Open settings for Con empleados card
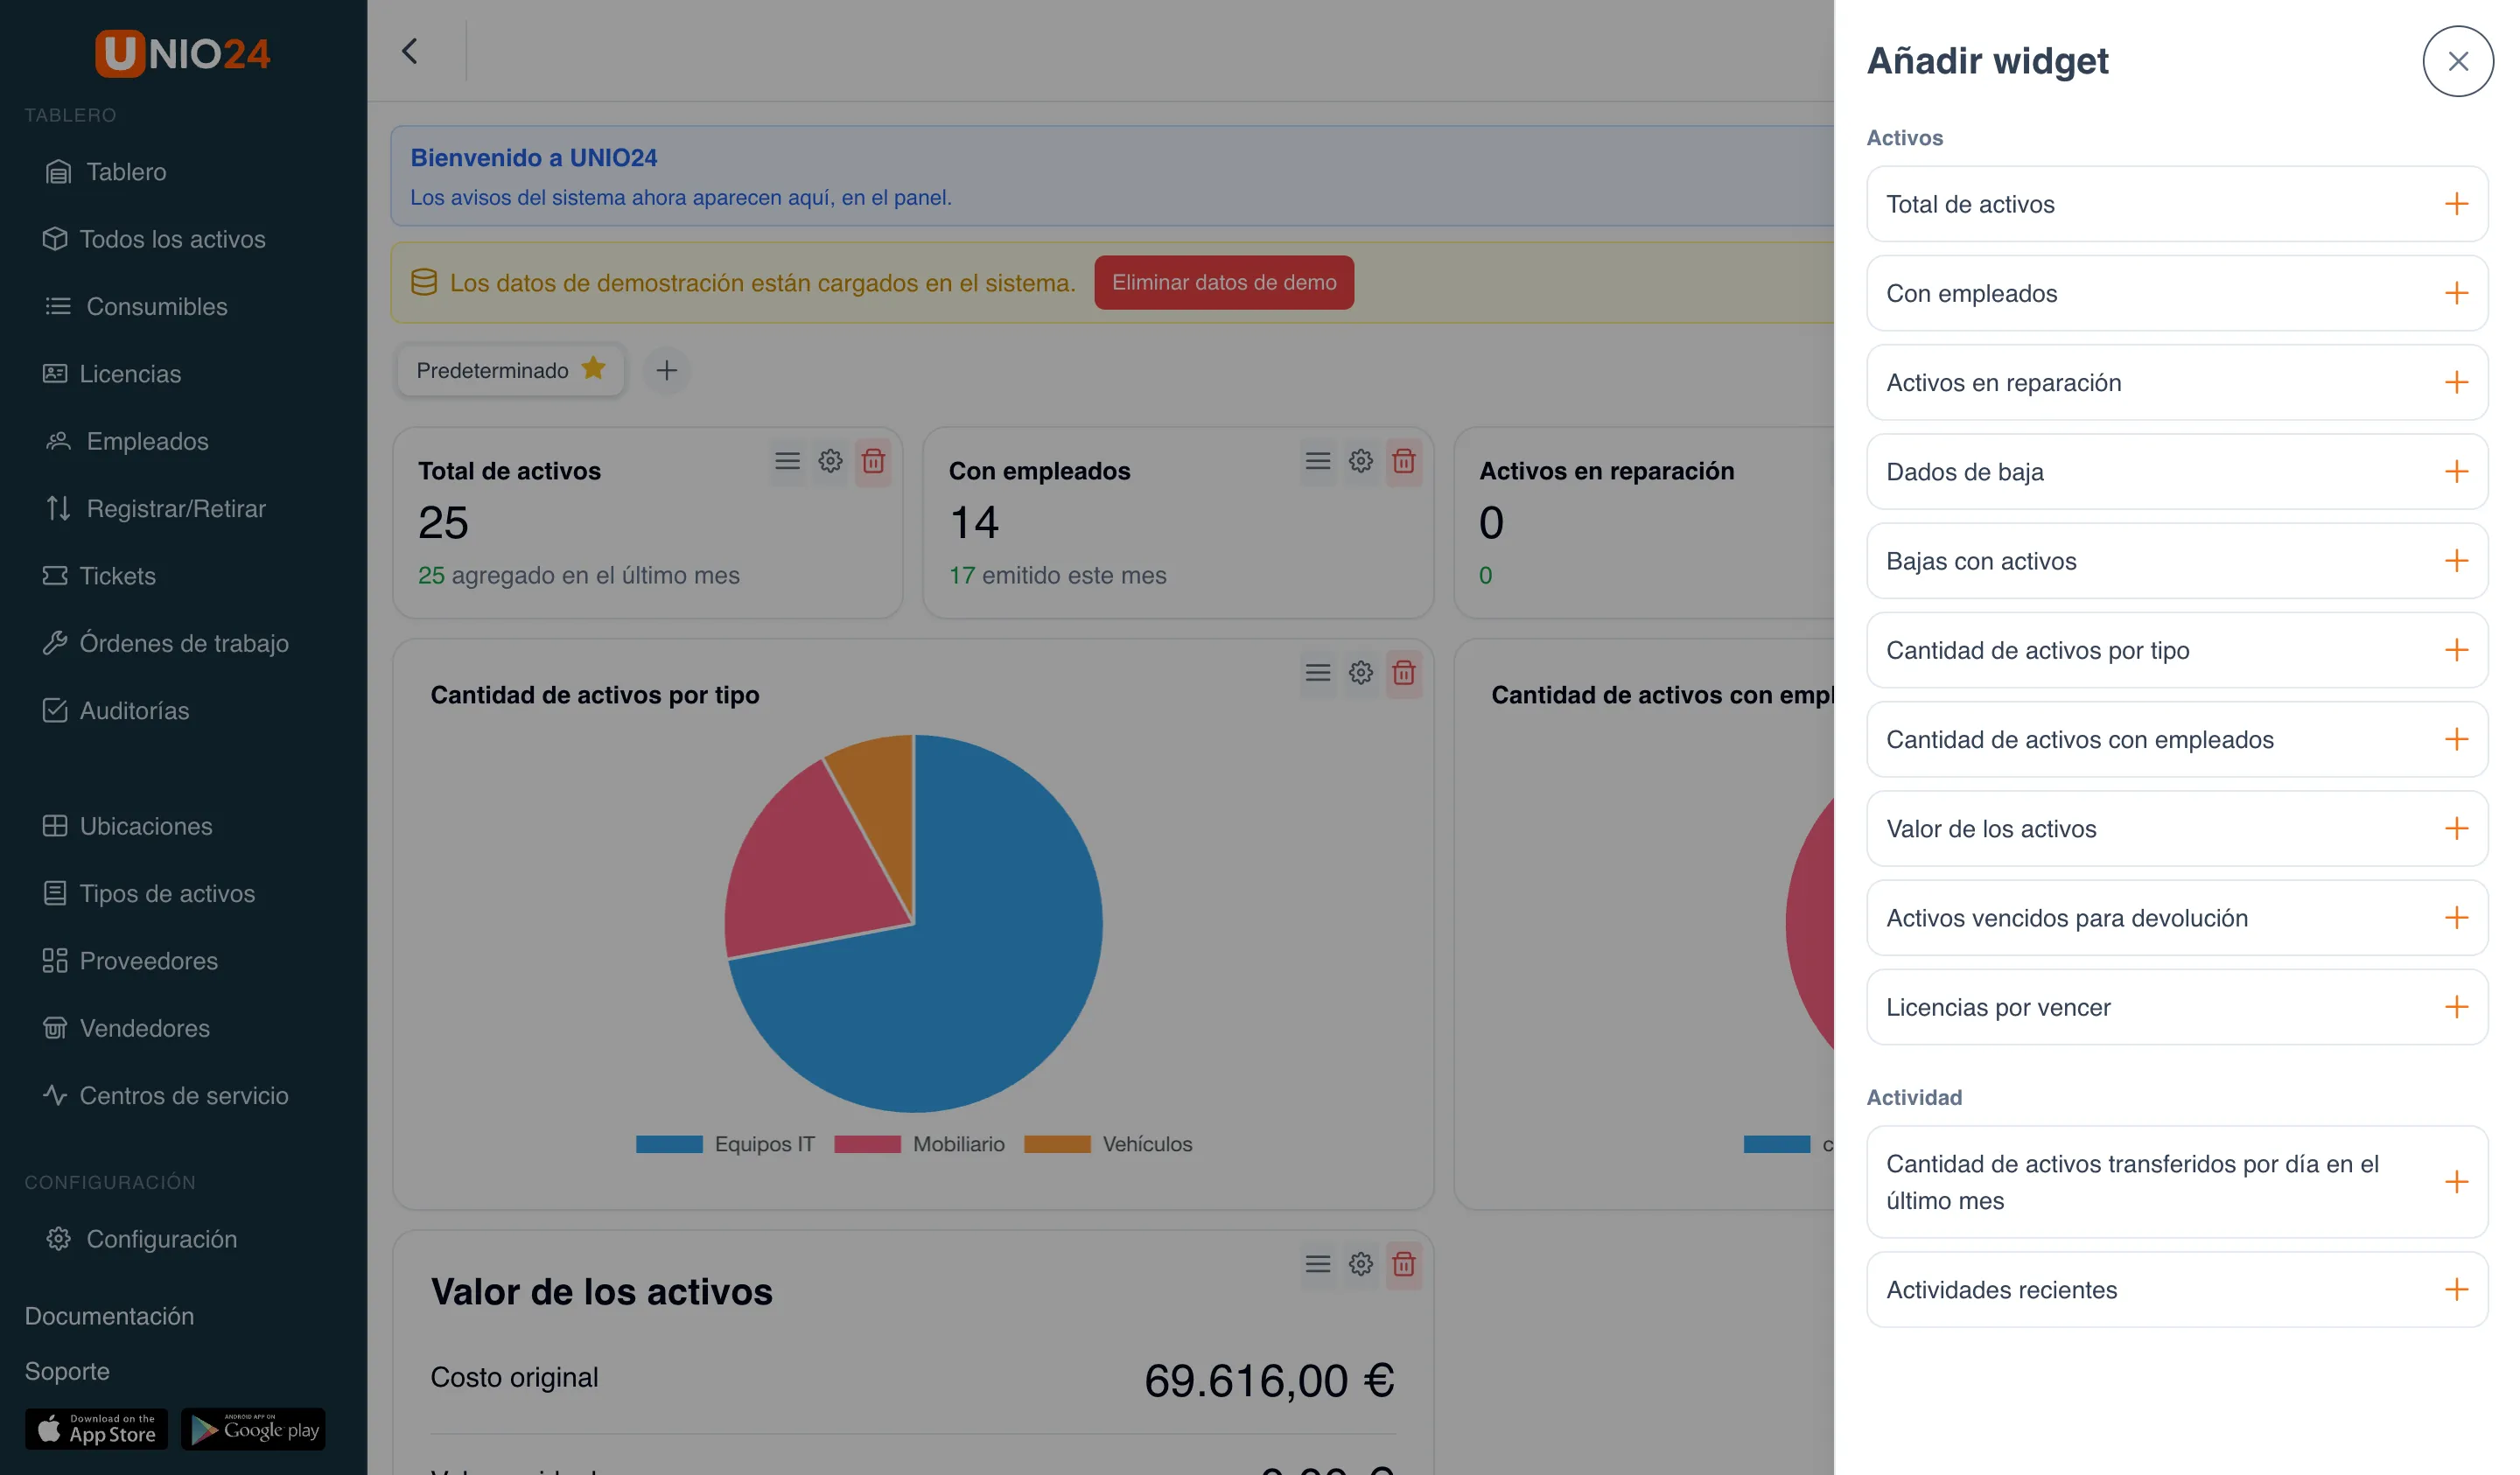This screenshot has height=1475, width=2520. click(x=1360, y=461)
